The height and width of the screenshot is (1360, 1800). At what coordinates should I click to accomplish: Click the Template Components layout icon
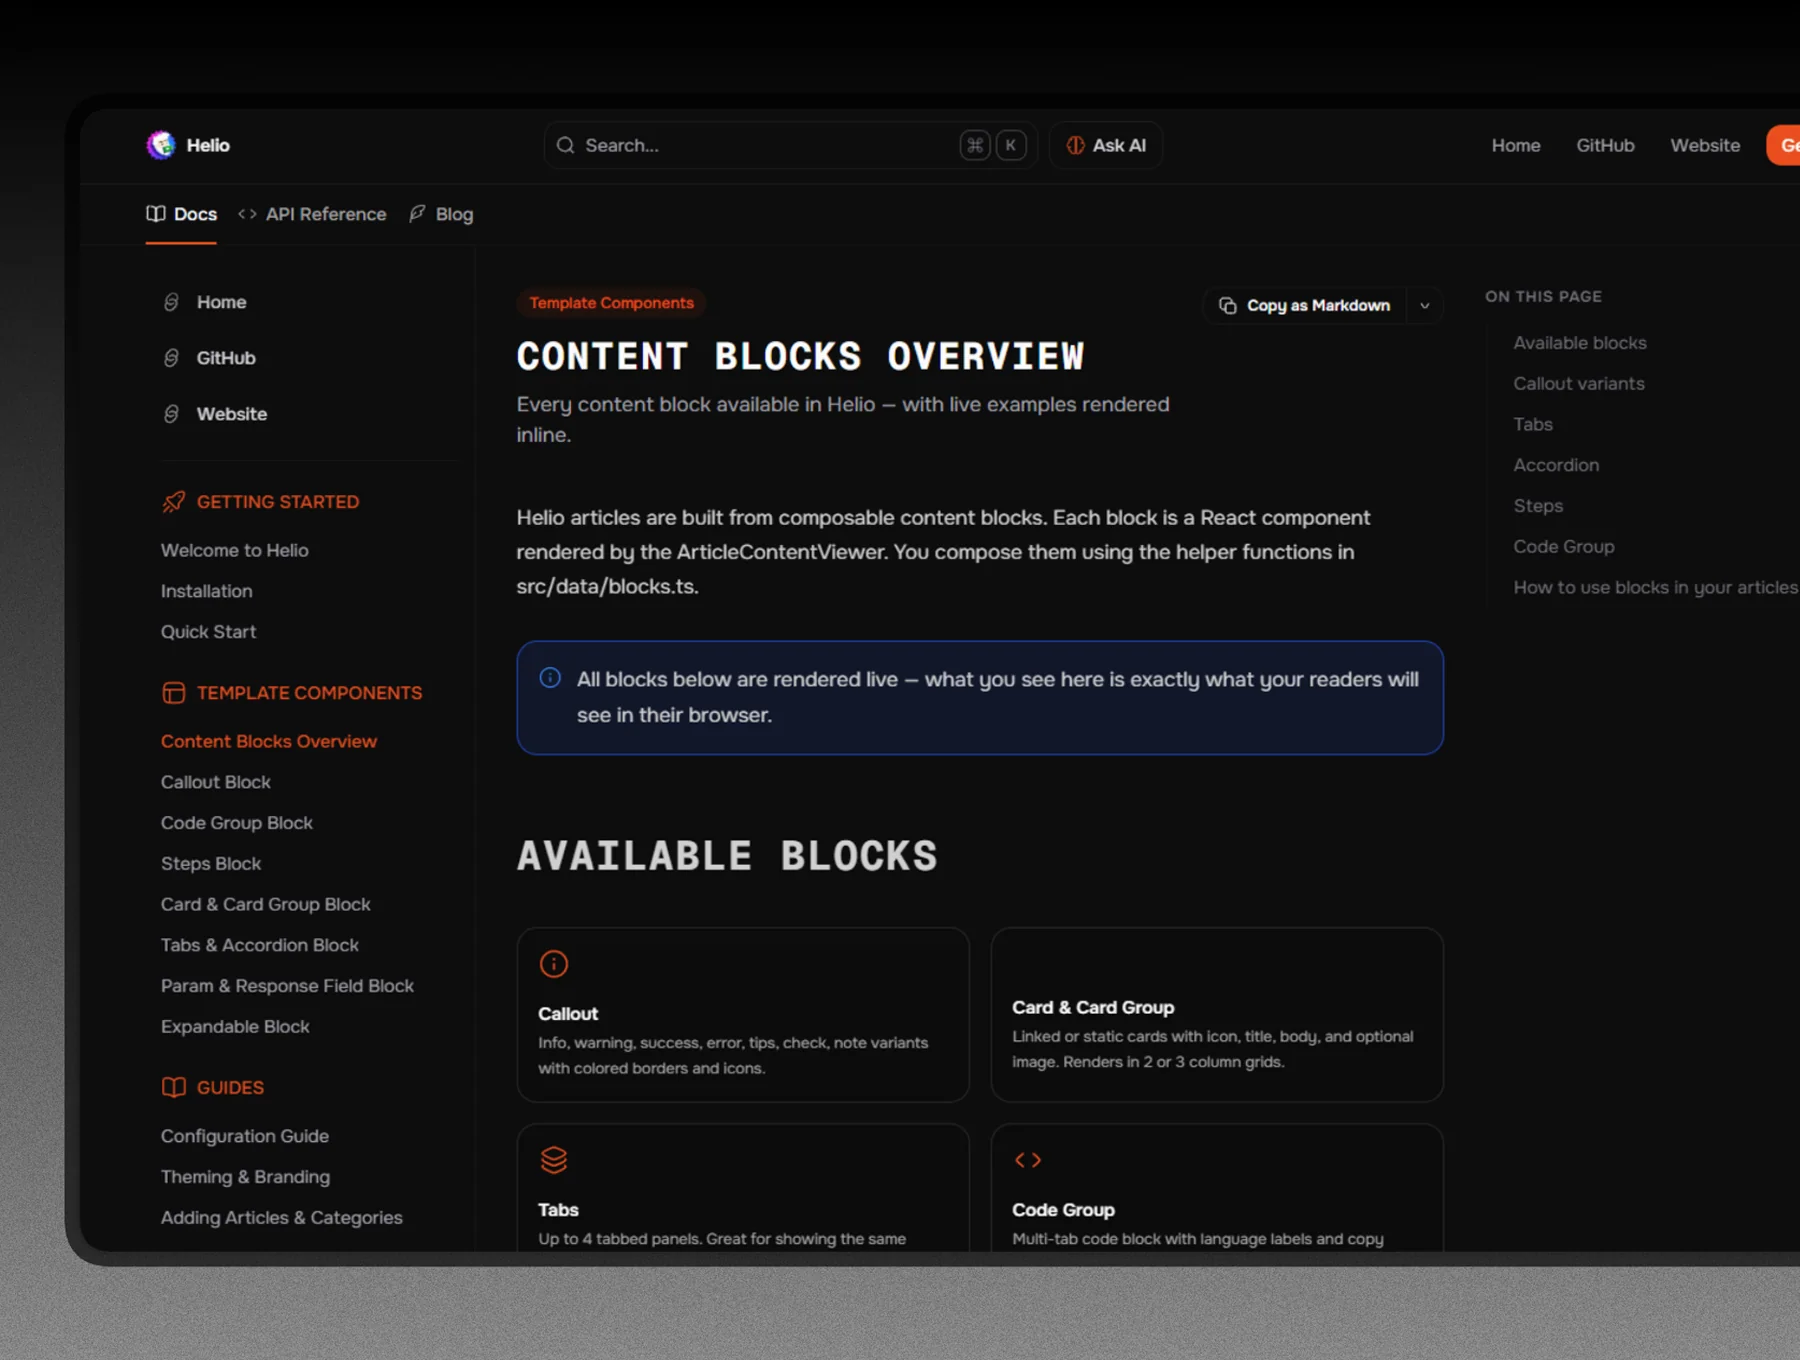coord(173,693)
